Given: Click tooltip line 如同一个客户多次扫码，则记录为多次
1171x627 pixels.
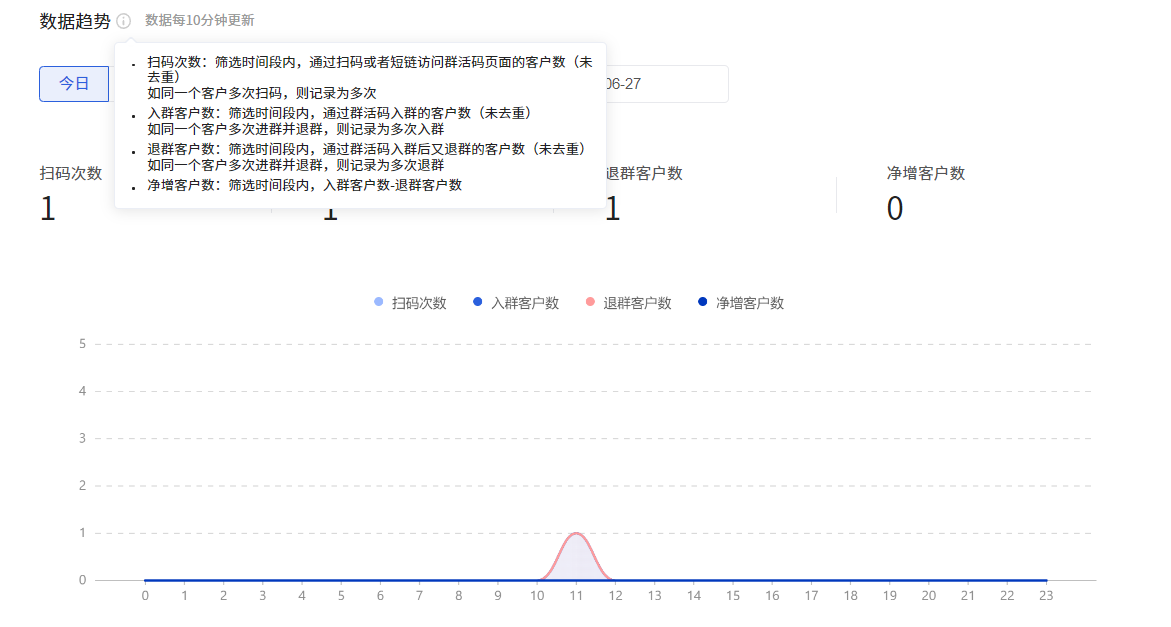Looking at the screenshot, I should [x=262, y=93].
